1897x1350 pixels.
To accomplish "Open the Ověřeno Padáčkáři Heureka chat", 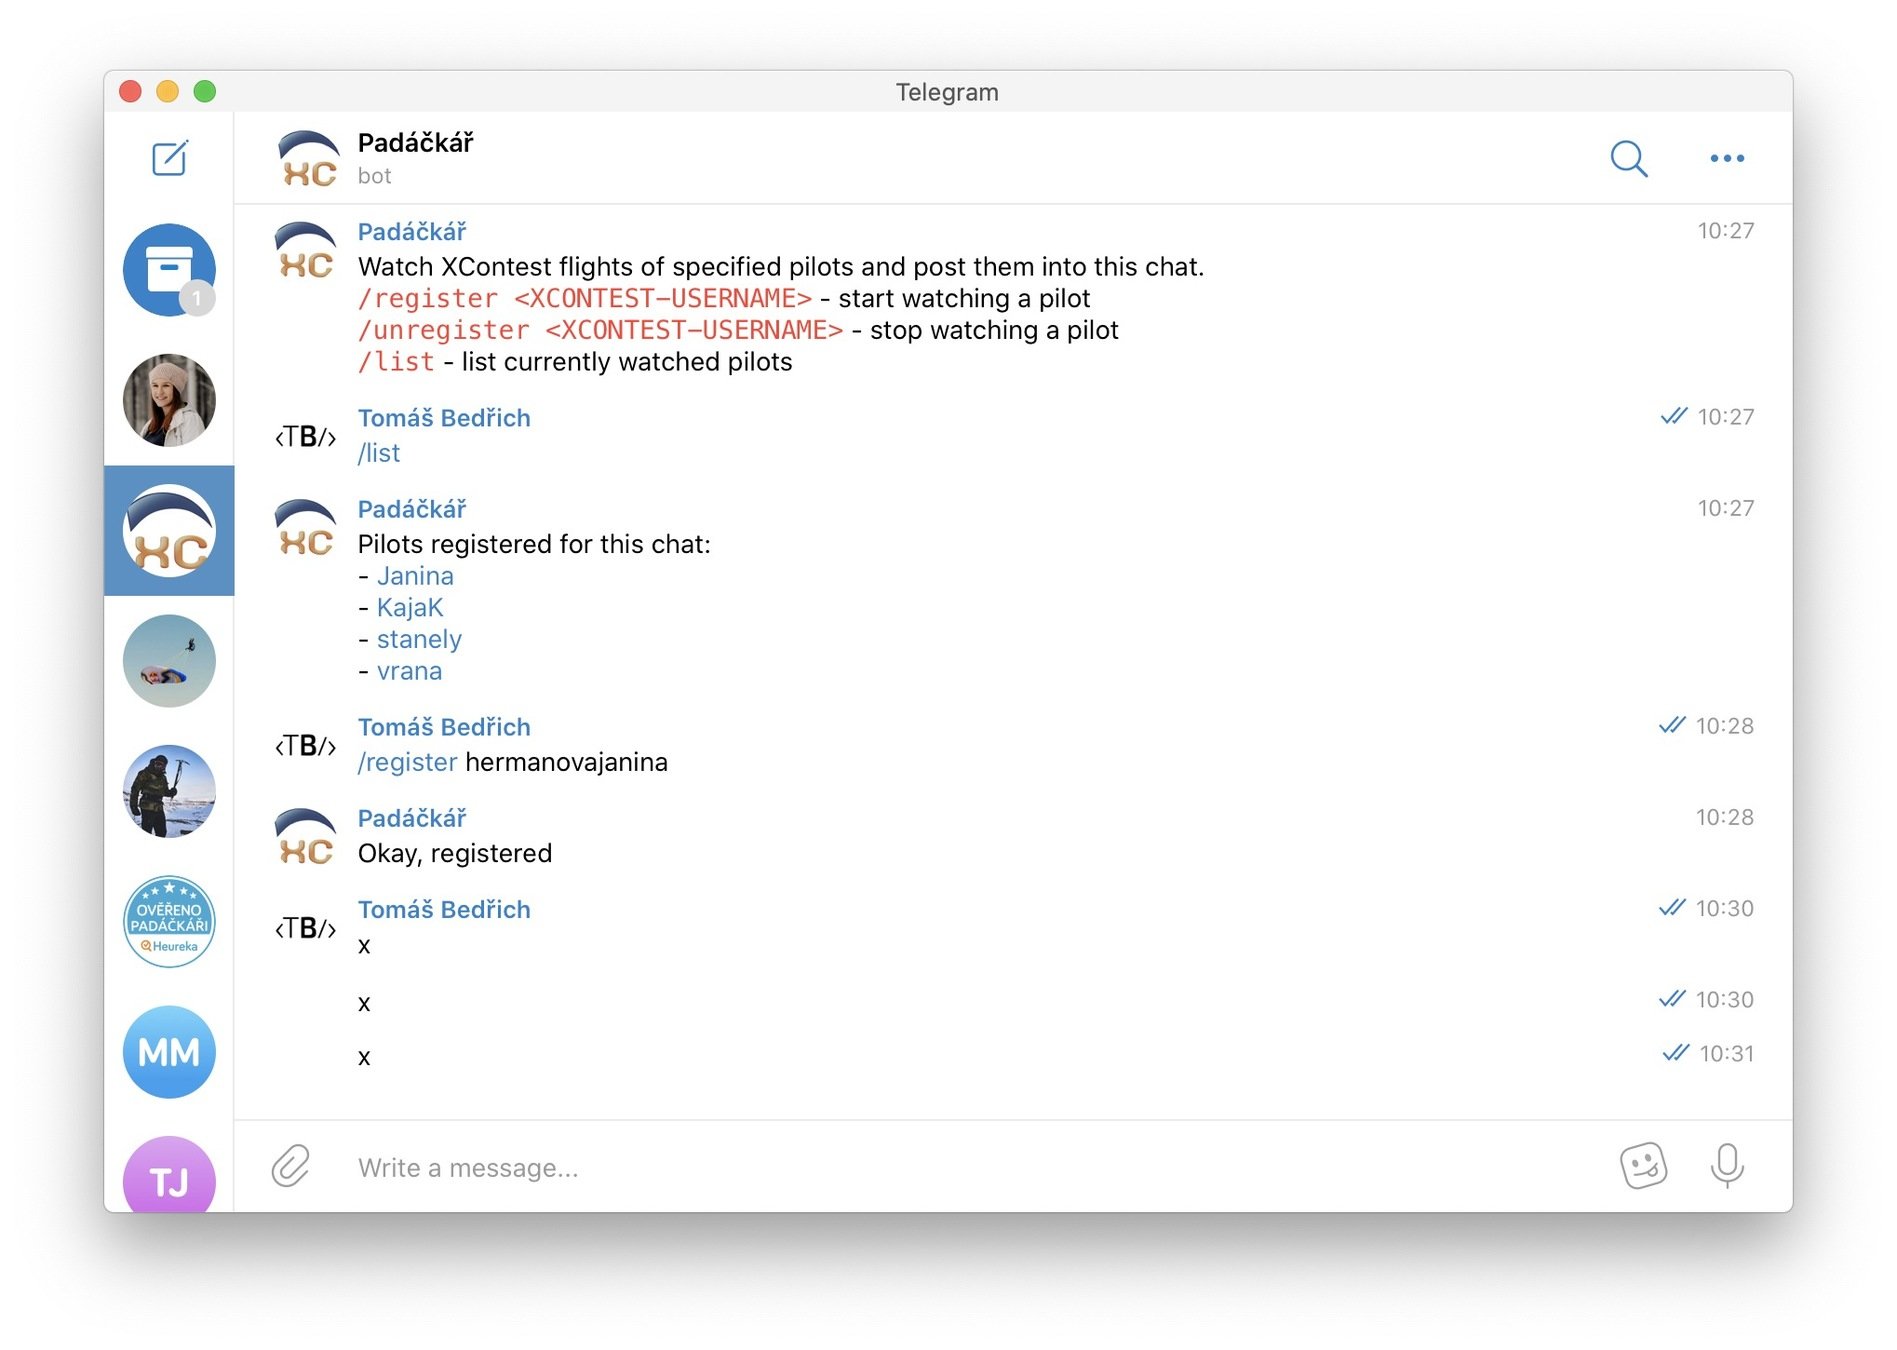I will tap(169, 922).
